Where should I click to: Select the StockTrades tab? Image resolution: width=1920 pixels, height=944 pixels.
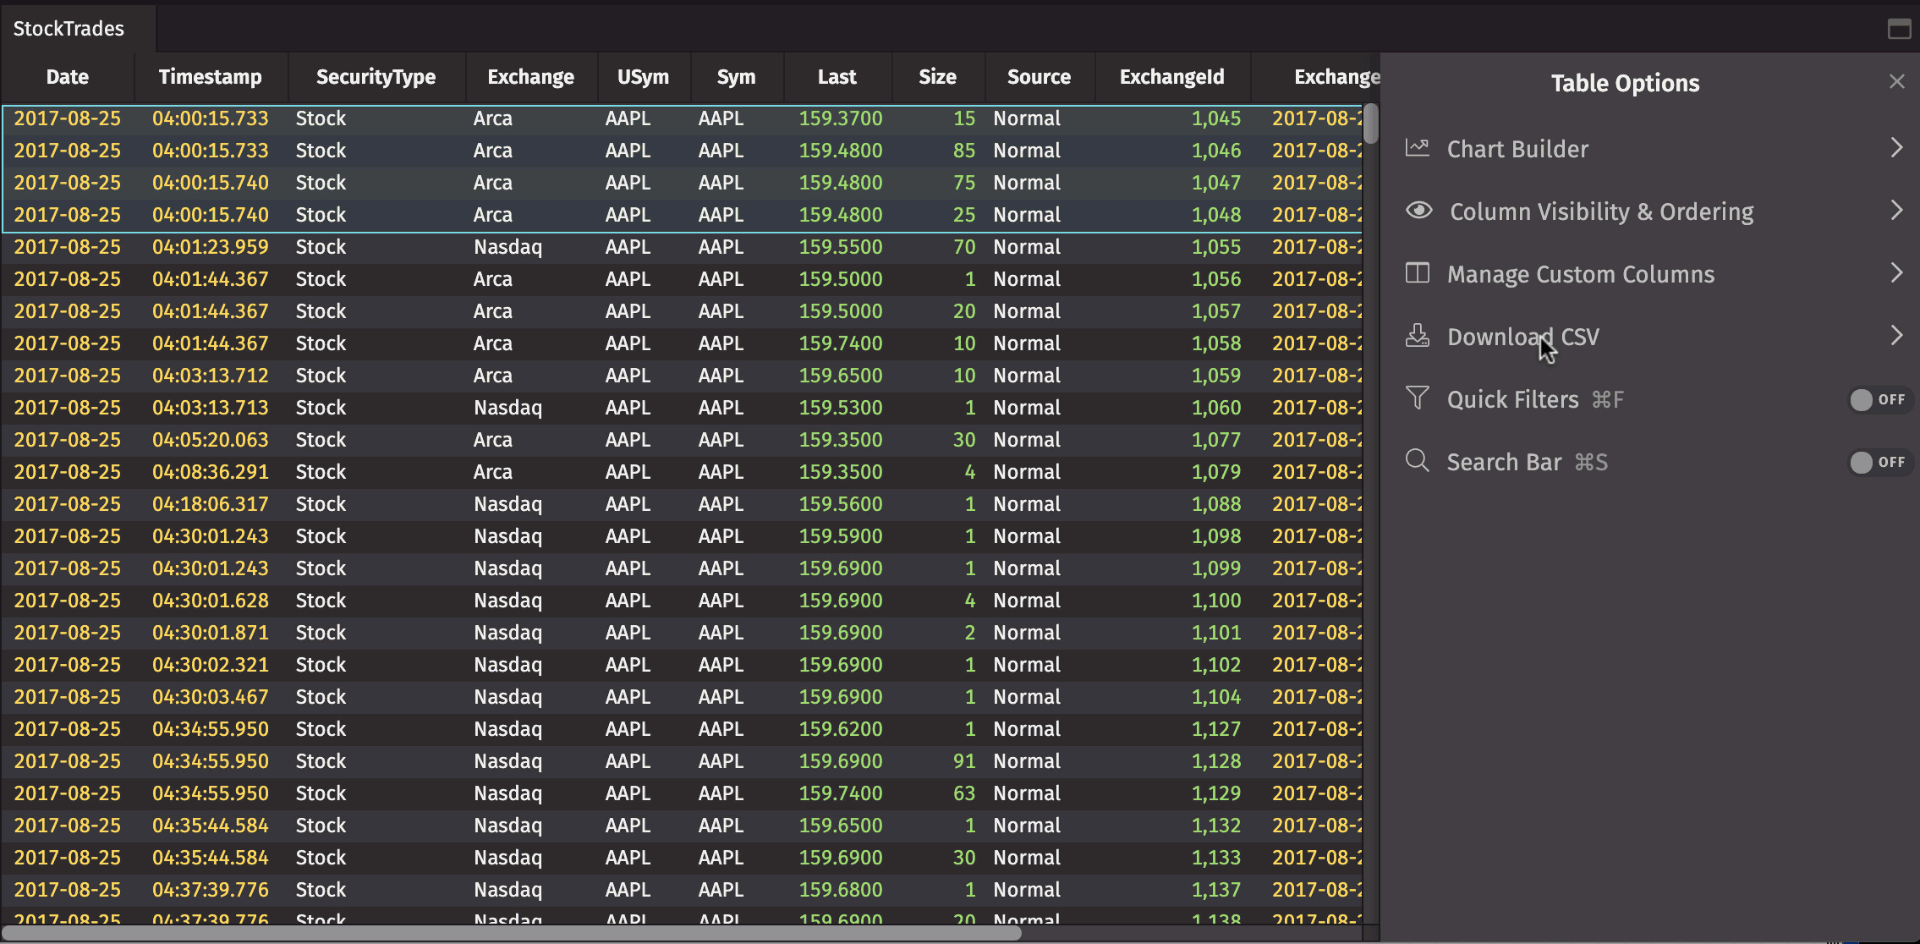[69, 29]
